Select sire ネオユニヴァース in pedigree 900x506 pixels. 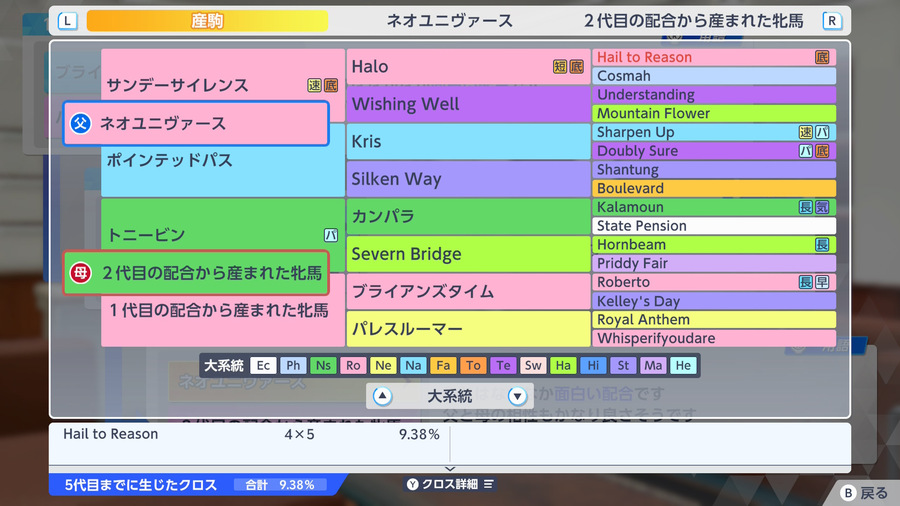tap(196, 123)
